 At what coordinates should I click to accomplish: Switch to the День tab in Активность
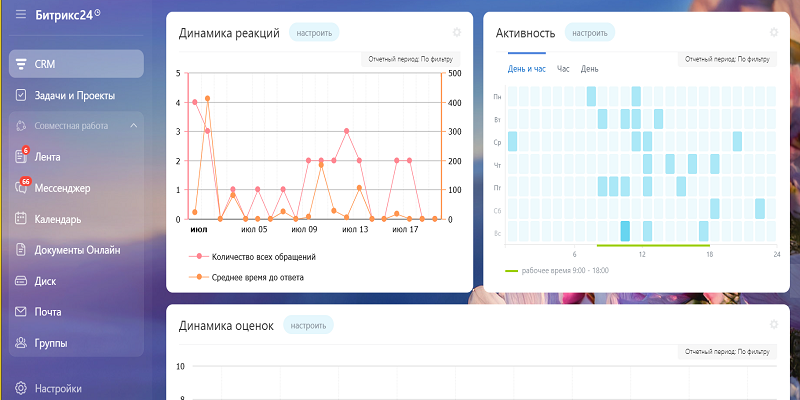(x=589, y=69)
